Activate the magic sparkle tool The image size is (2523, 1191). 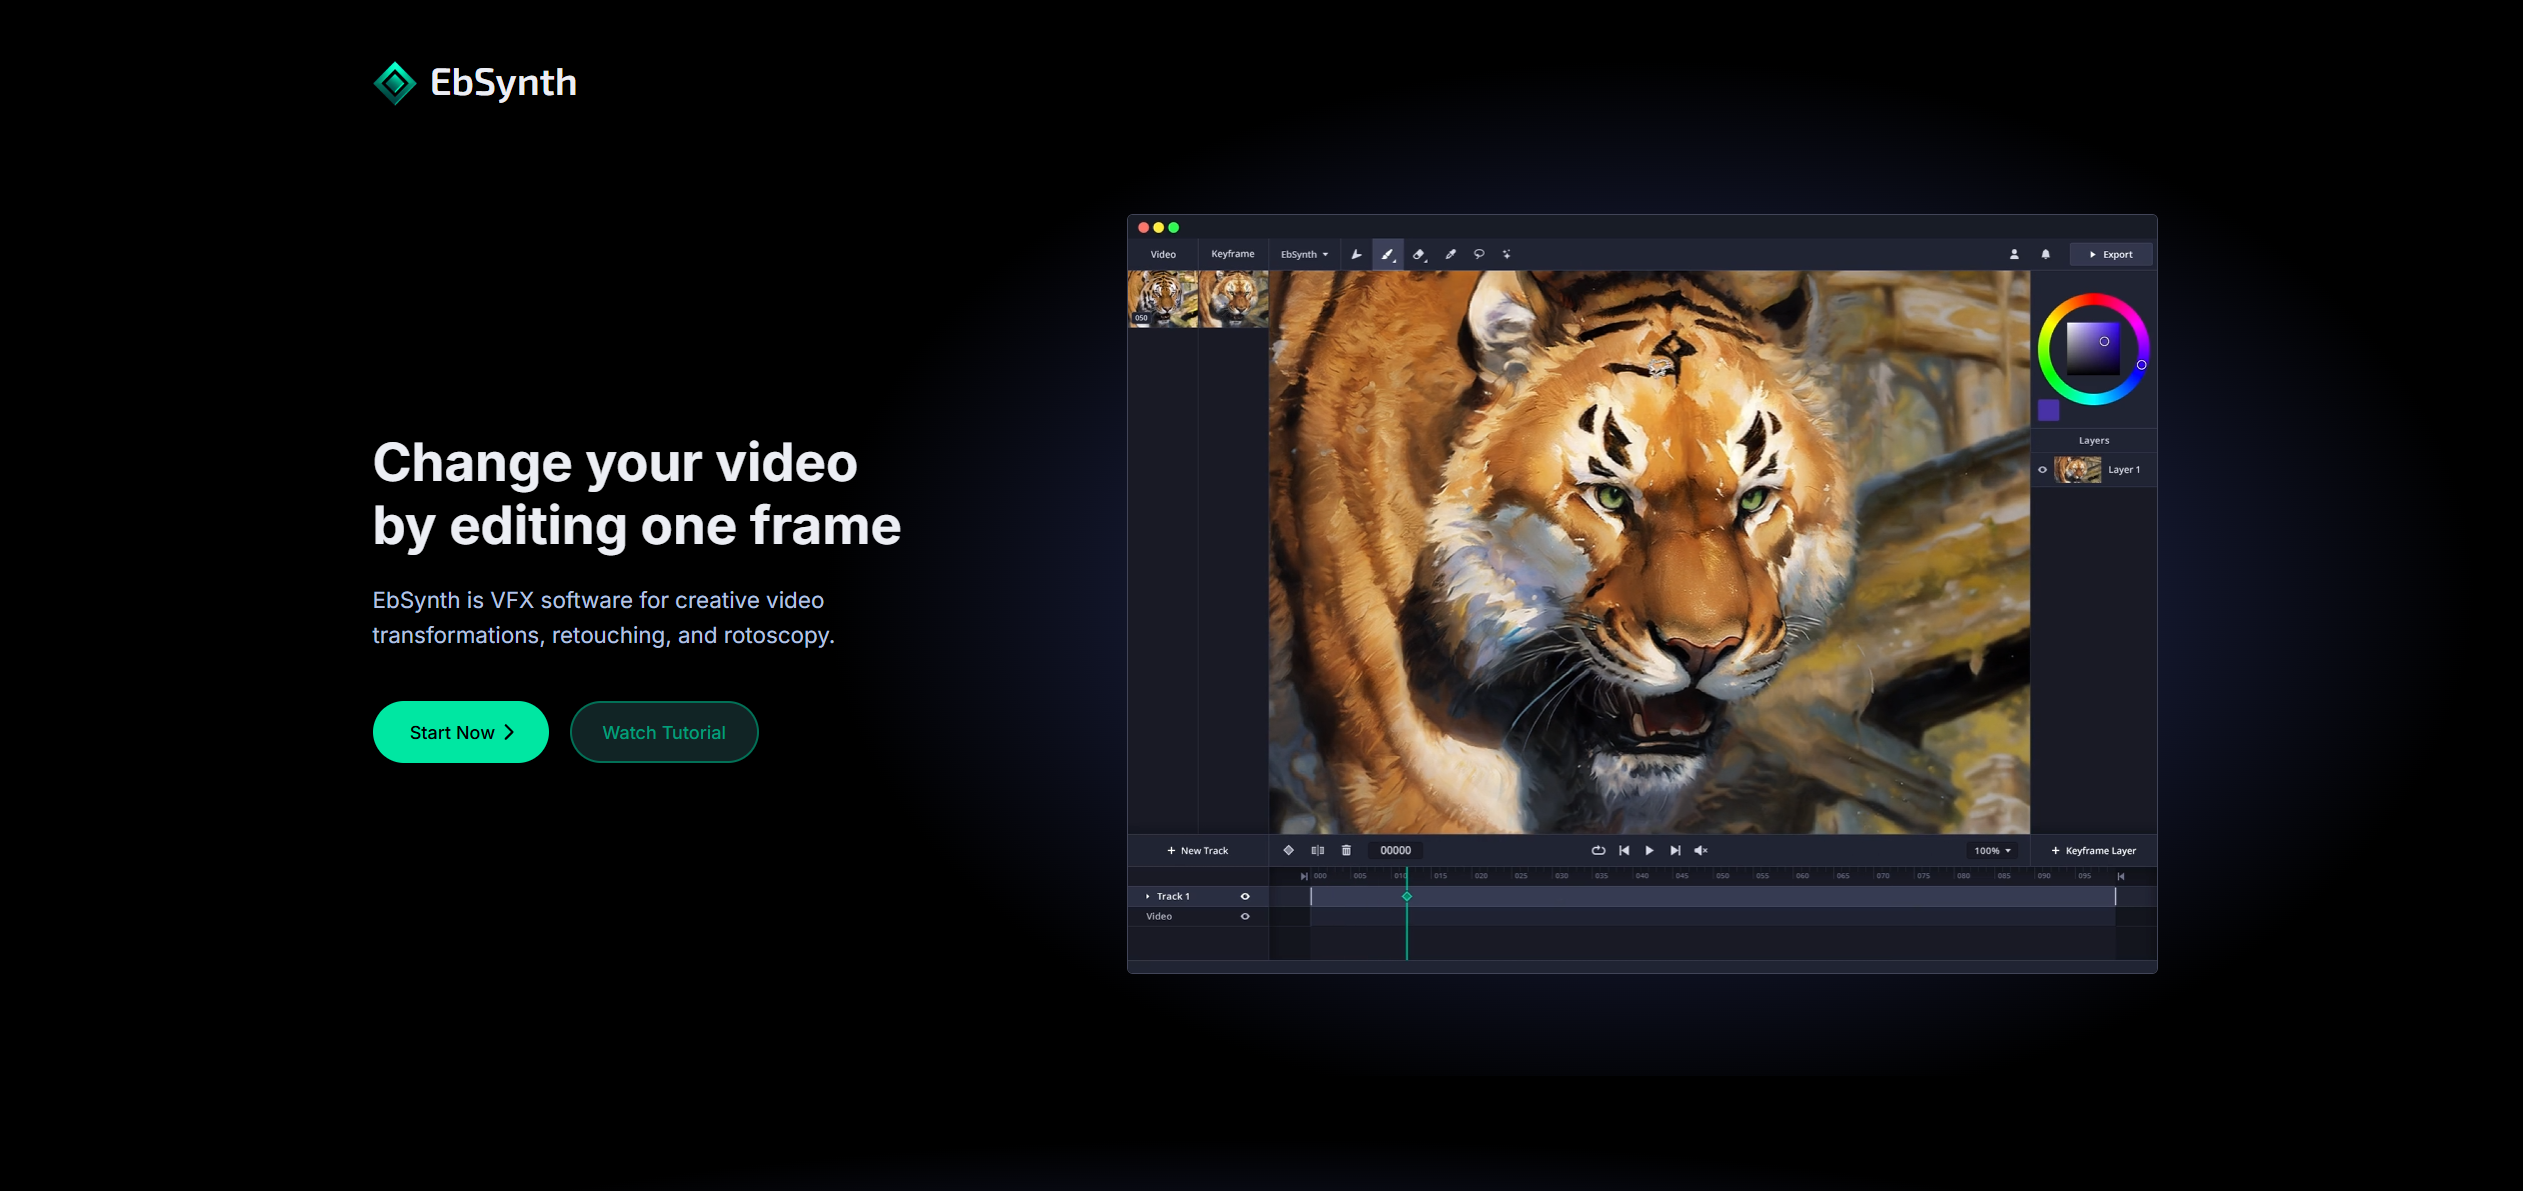tap(1507, 255)
